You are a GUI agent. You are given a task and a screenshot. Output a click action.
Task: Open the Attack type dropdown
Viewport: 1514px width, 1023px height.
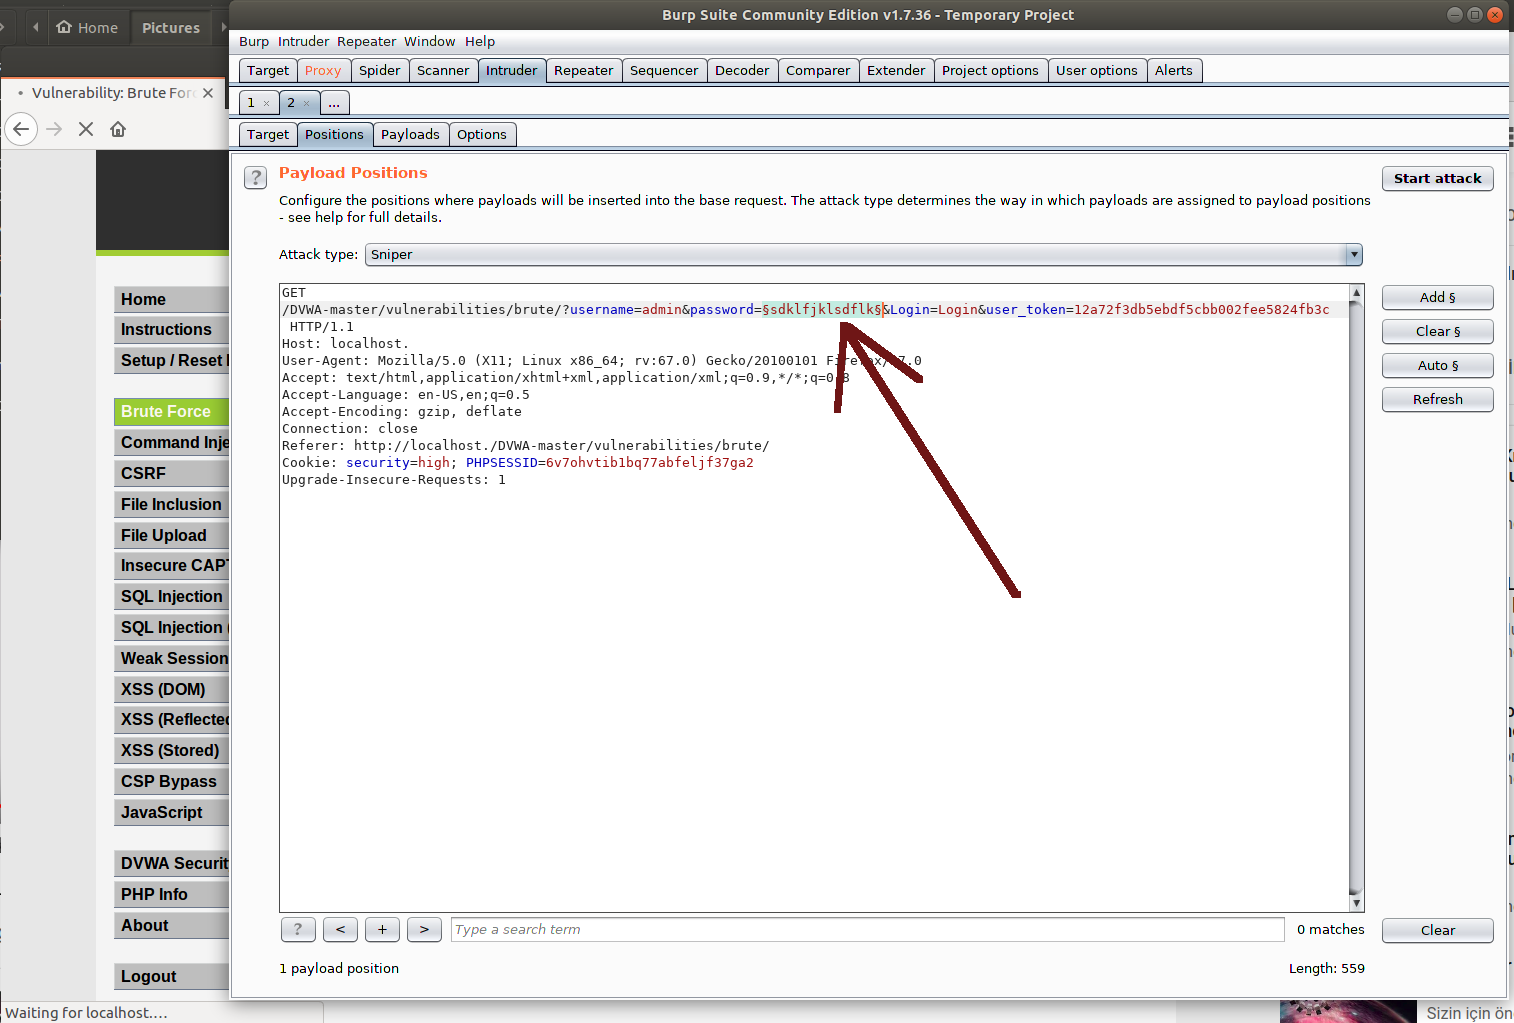[863, 254]
